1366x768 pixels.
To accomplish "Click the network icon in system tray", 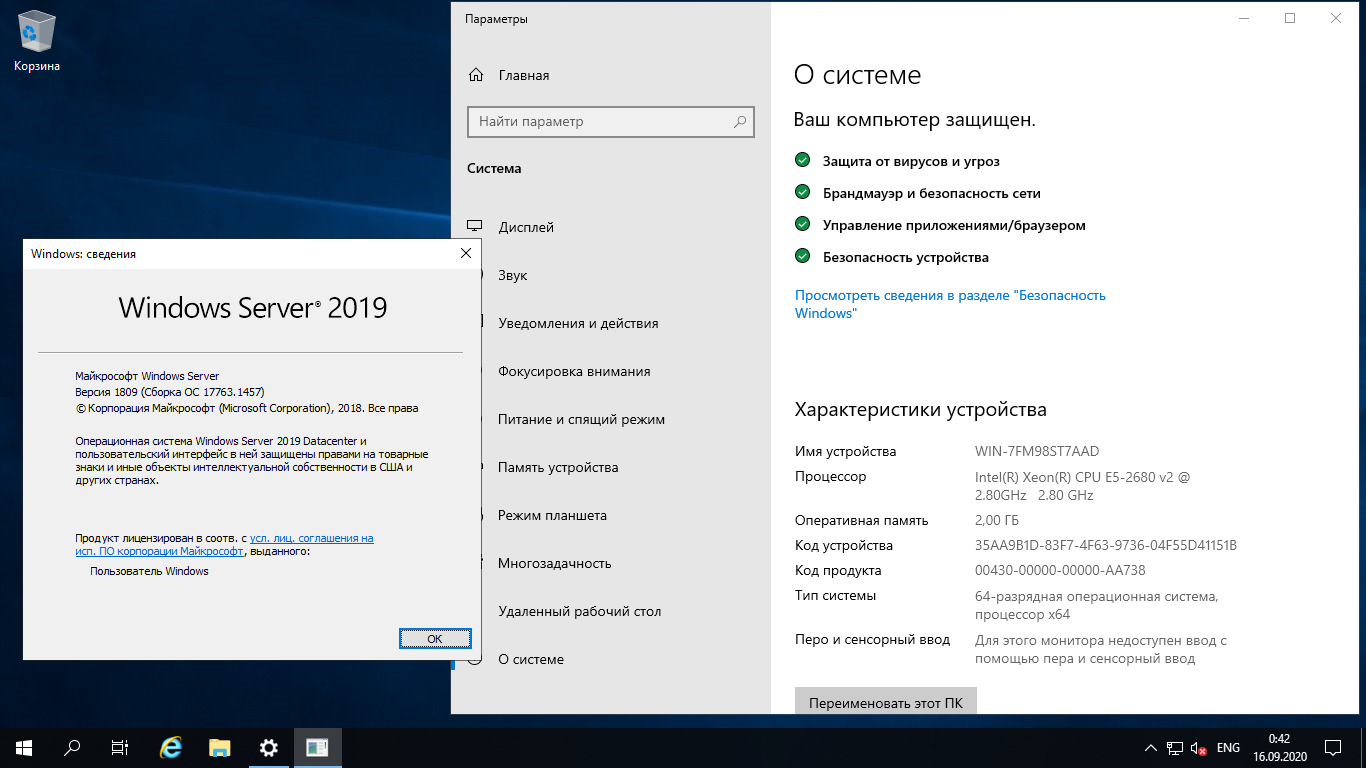I will tap(1175, 748).
